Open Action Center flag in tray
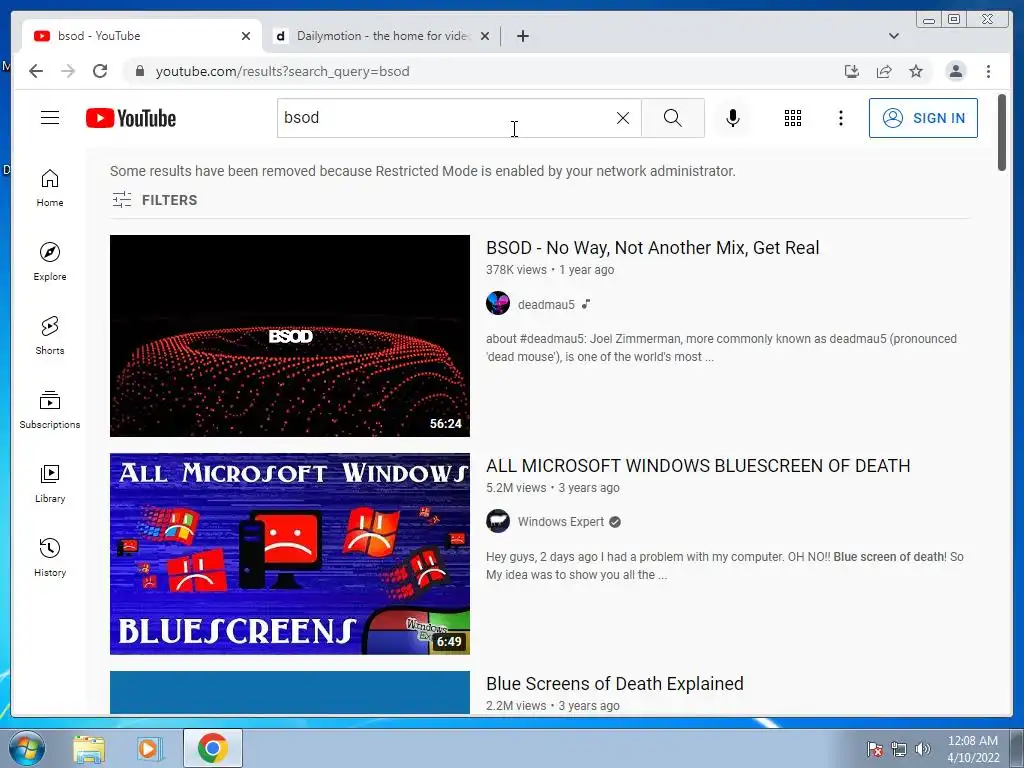Image resolution: width=1024 pixels, height=768 pixels. tap(875, 749)
